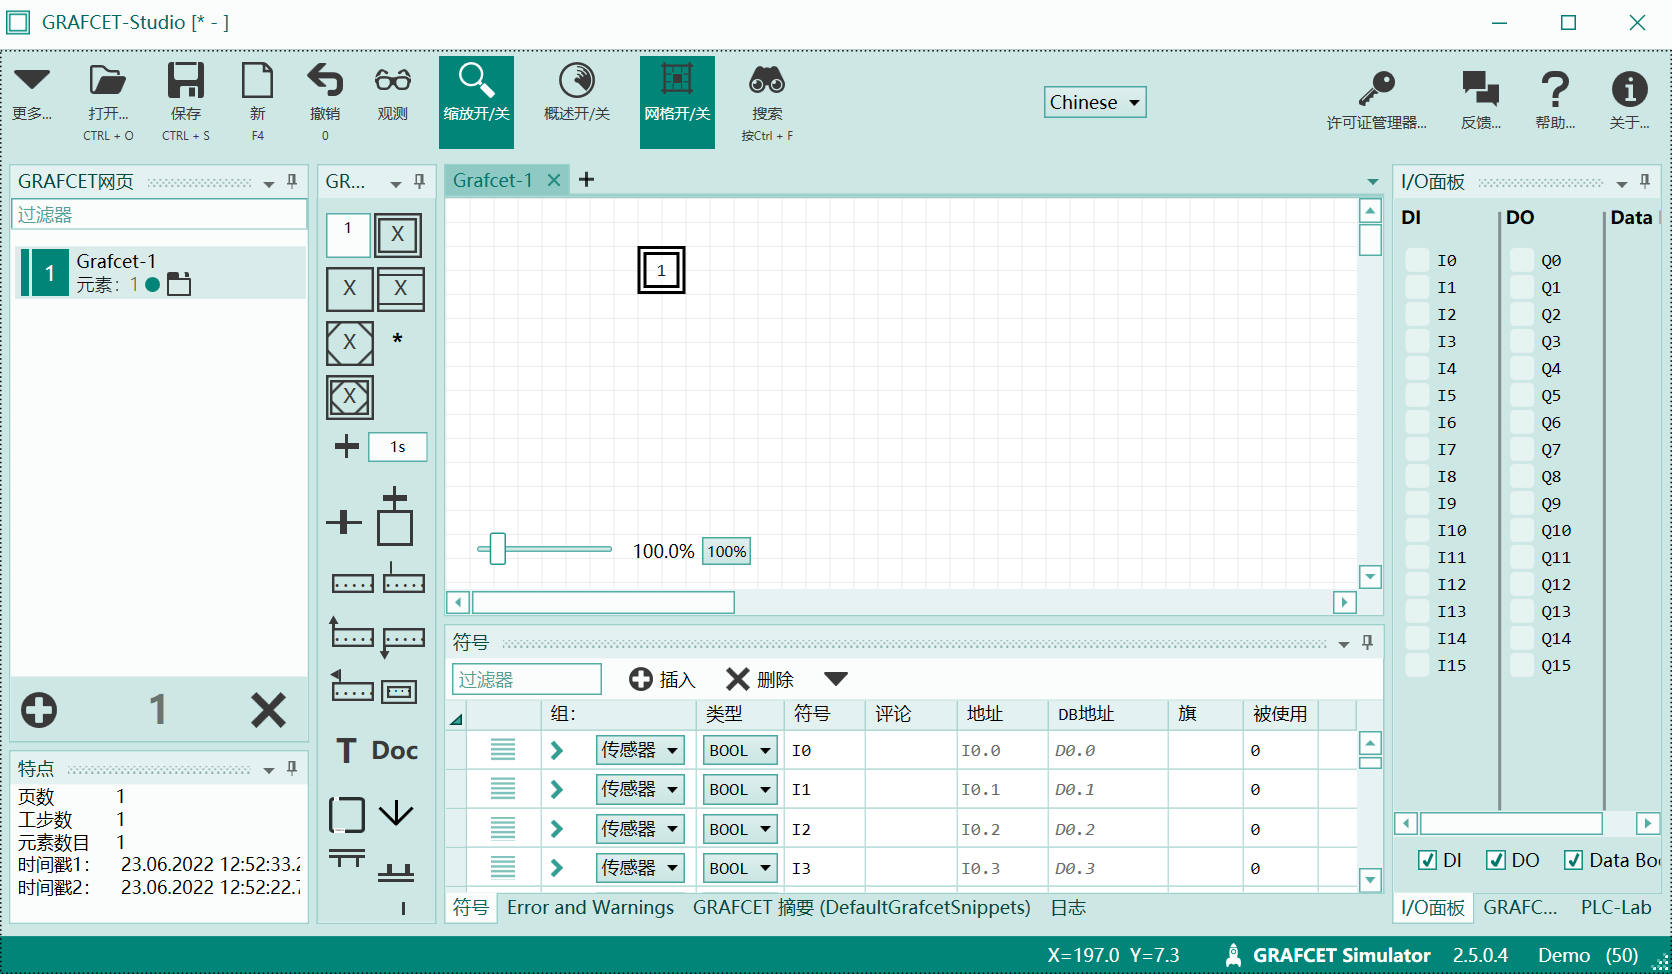The width and height of the screenshot is (1672, 974).
Task: Switch to the GRAFC... tab beside I/O面板
Action: click(1520, 907)
